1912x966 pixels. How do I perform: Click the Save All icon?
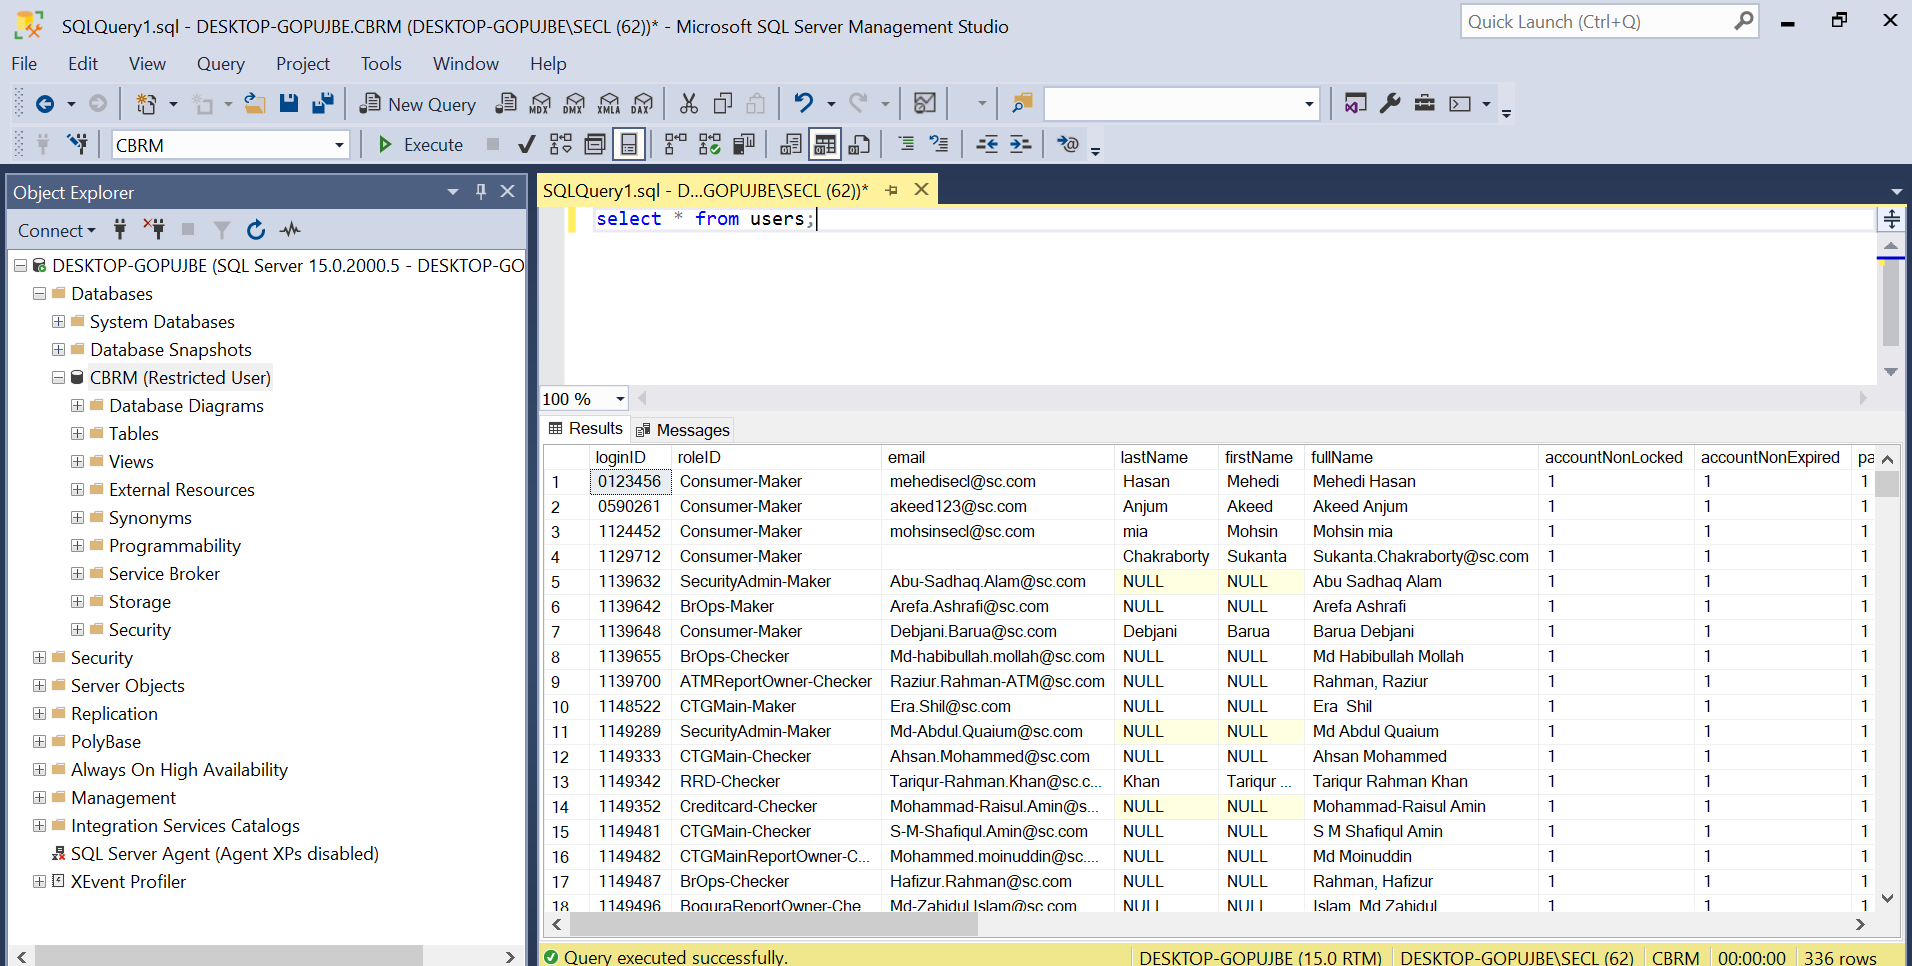(x=323, y=104)
